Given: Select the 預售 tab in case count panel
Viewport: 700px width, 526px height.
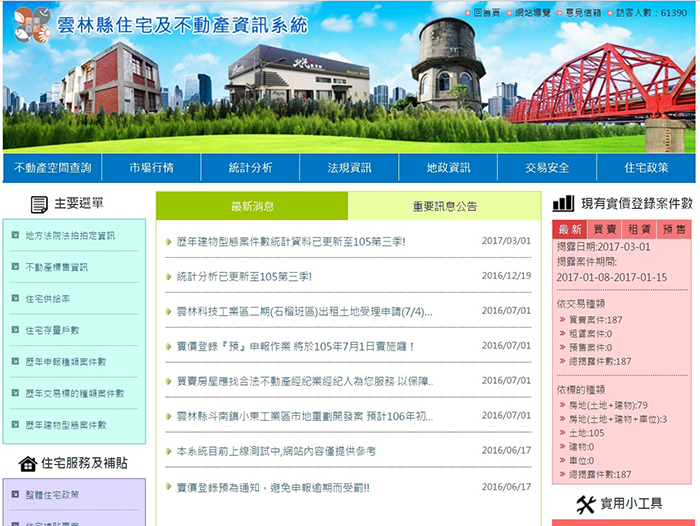Looking at the screenshot, I should point(674,230).
